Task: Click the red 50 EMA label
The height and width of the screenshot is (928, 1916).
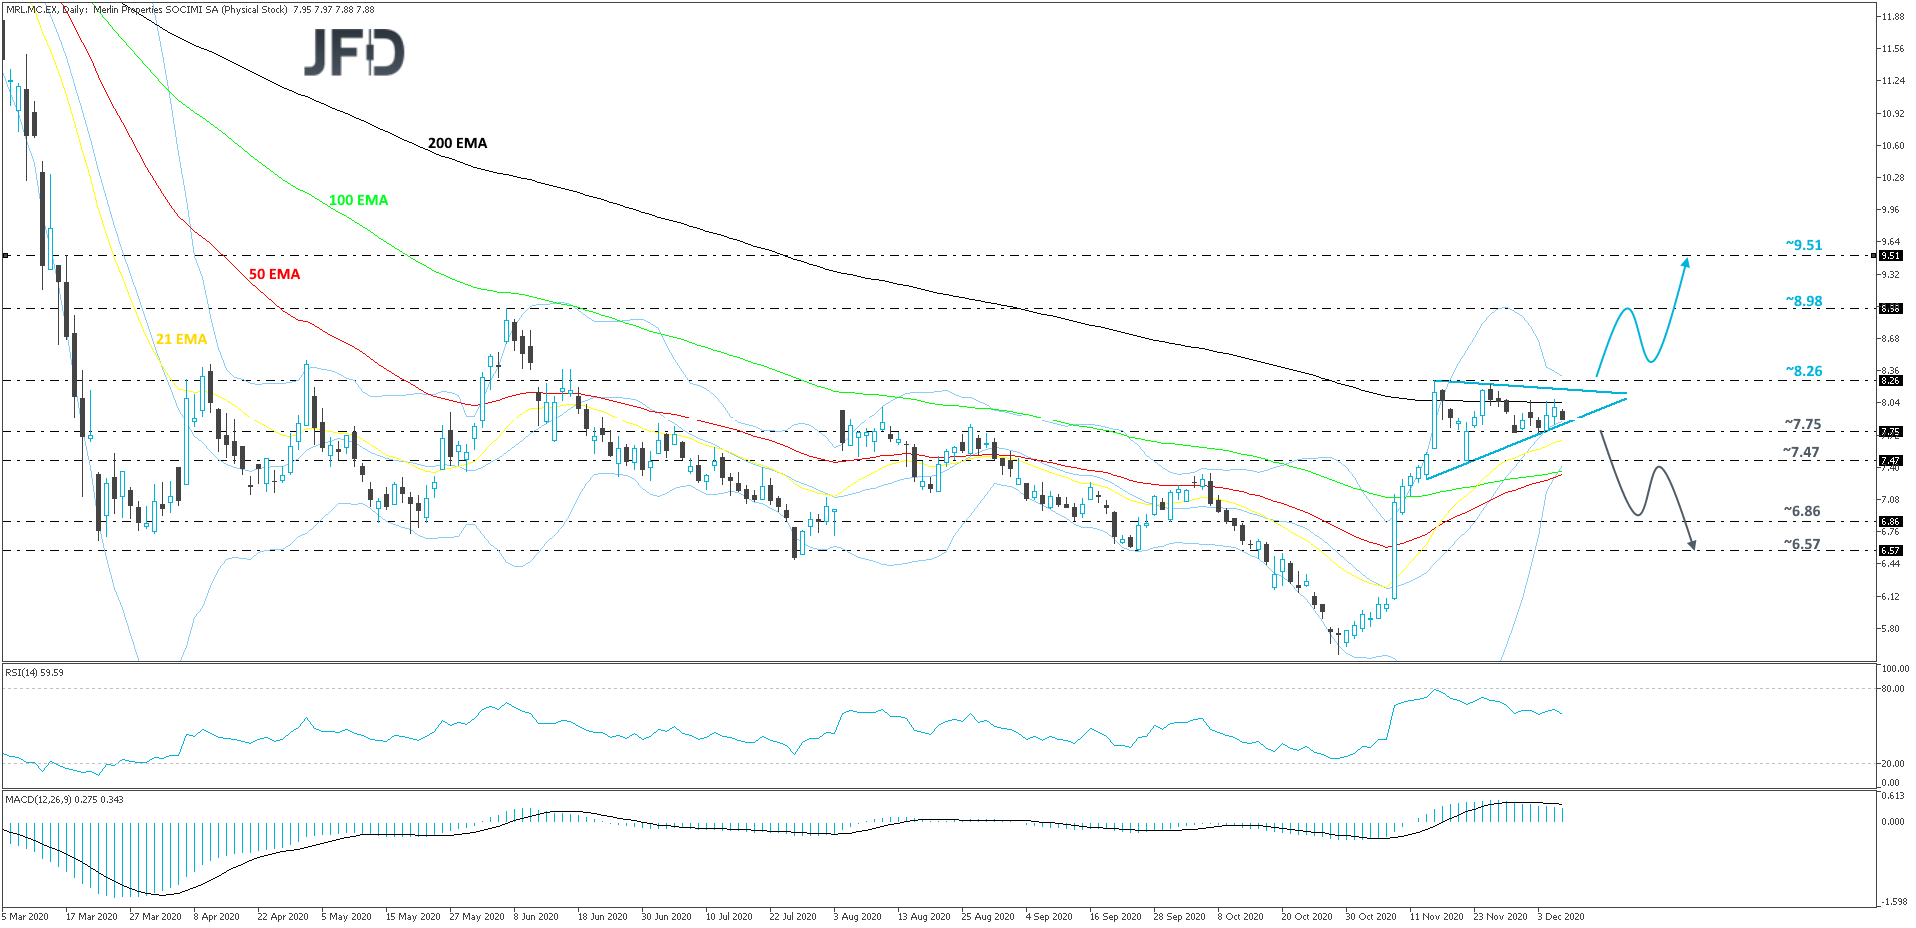Action: 273,274
